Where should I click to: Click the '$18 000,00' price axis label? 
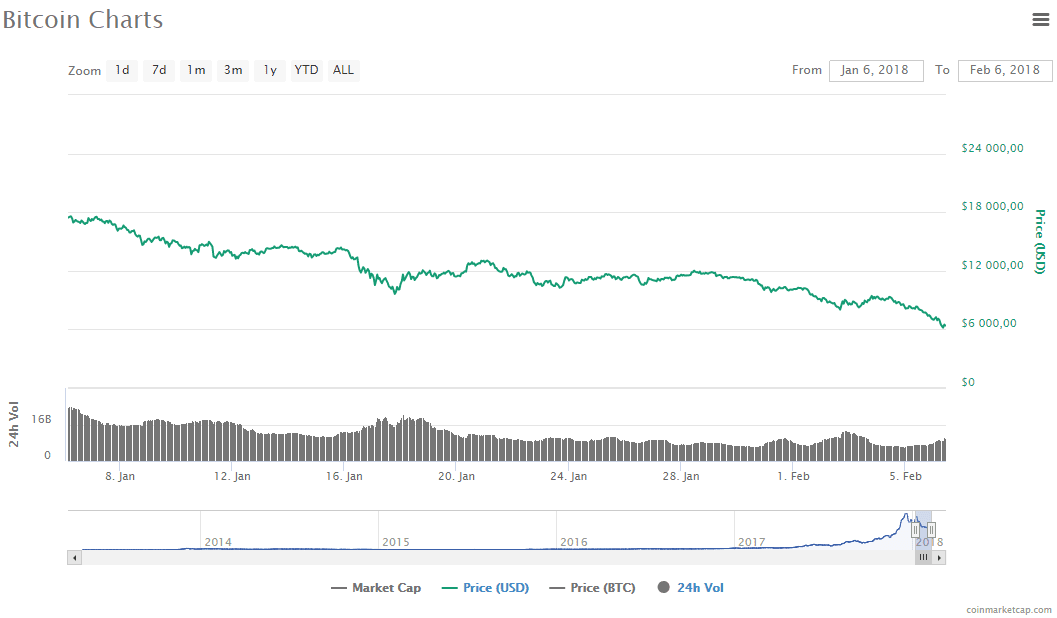tap(992, 206)
